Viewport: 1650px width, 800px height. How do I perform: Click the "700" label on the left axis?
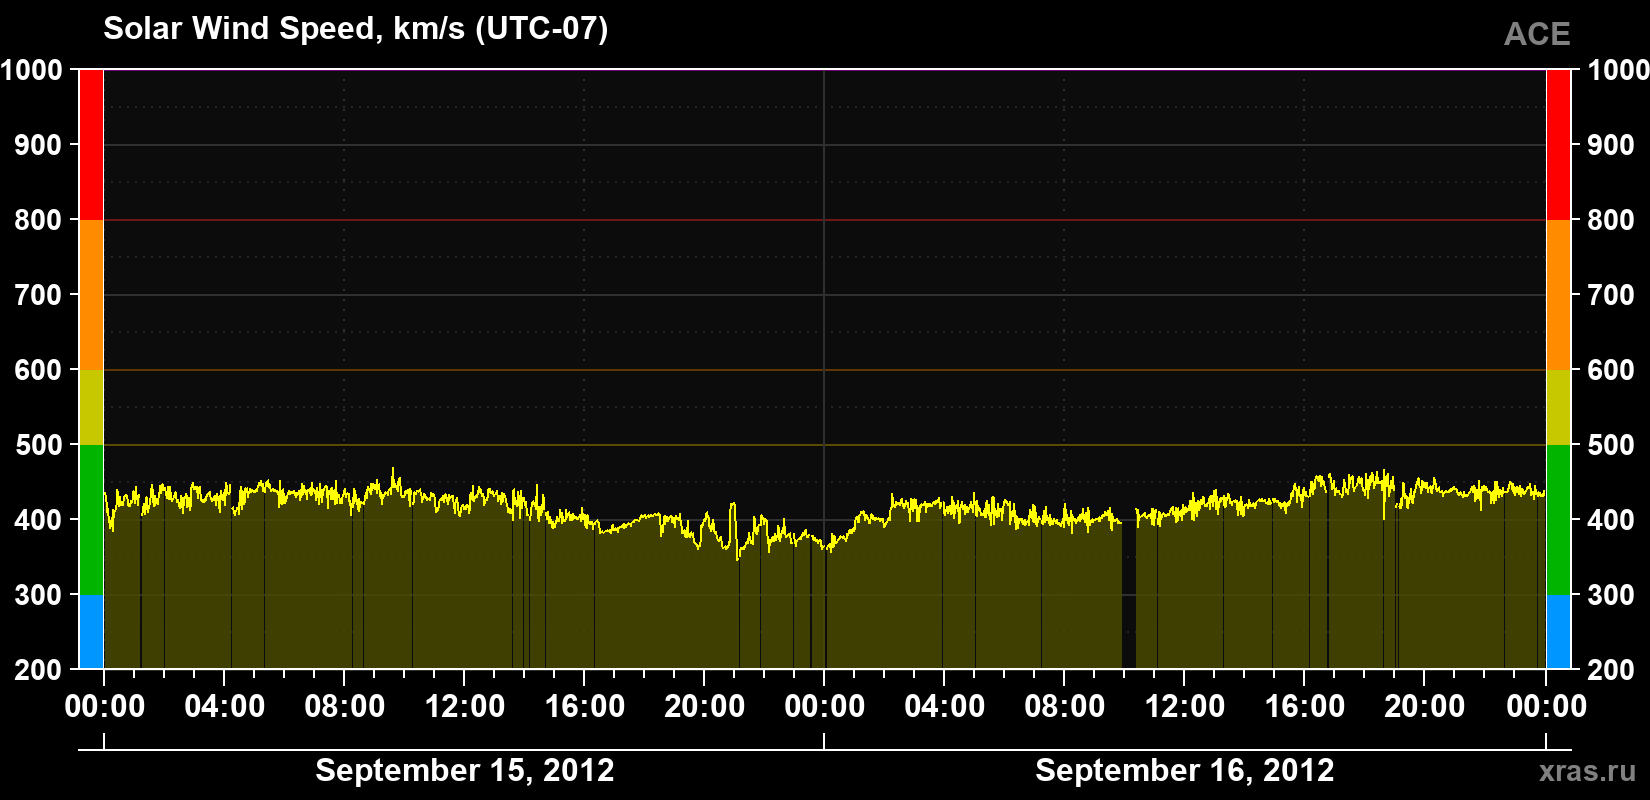pos(39,295)
